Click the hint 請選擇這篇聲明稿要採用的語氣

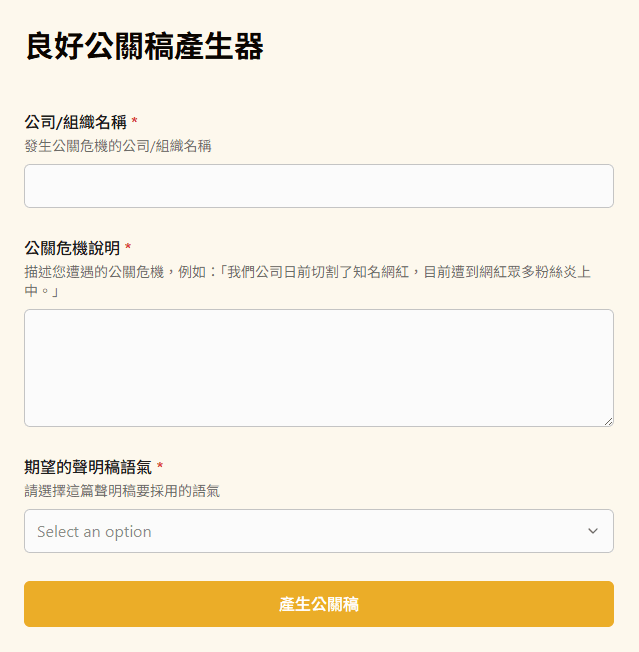click(x=122, y=491)
